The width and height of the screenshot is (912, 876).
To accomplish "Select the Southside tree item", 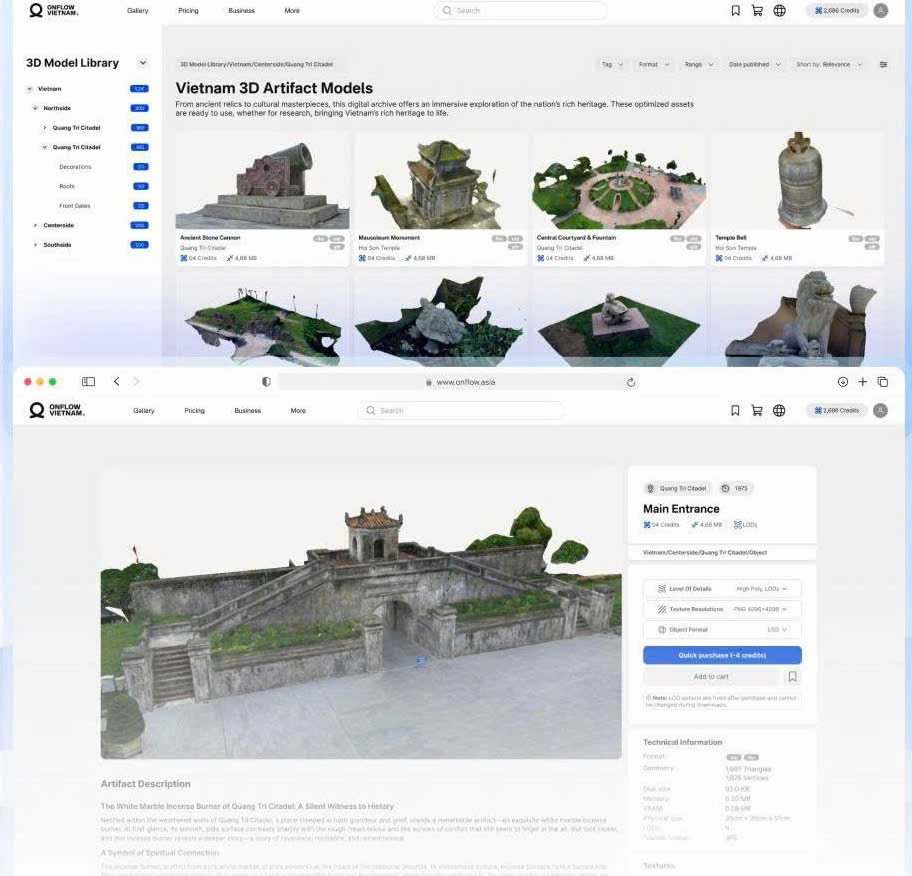I will [57, 245].
